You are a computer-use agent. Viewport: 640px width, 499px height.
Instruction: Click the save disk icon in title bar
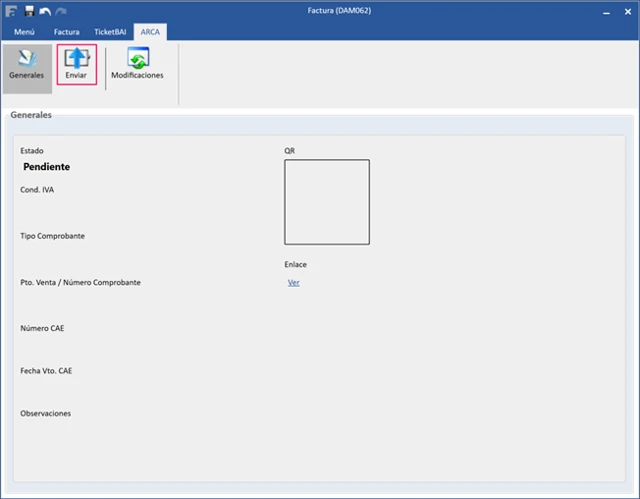coord(30,10)
